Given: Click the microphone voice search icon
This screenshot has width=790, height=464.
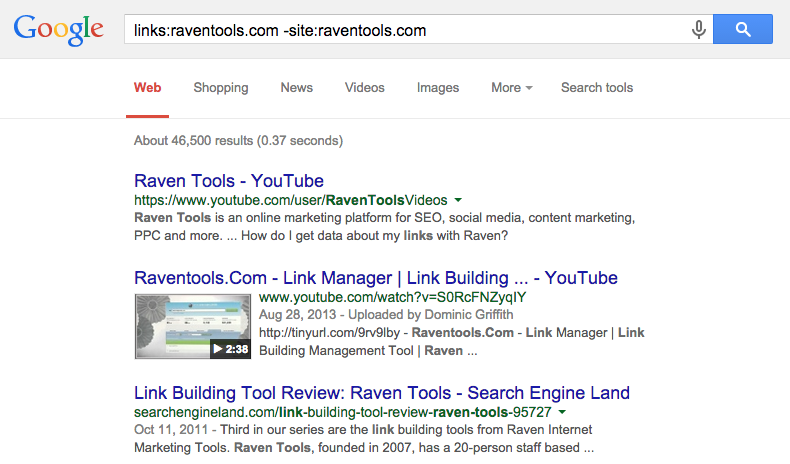Looking at the screenshot, I should 698,29.
